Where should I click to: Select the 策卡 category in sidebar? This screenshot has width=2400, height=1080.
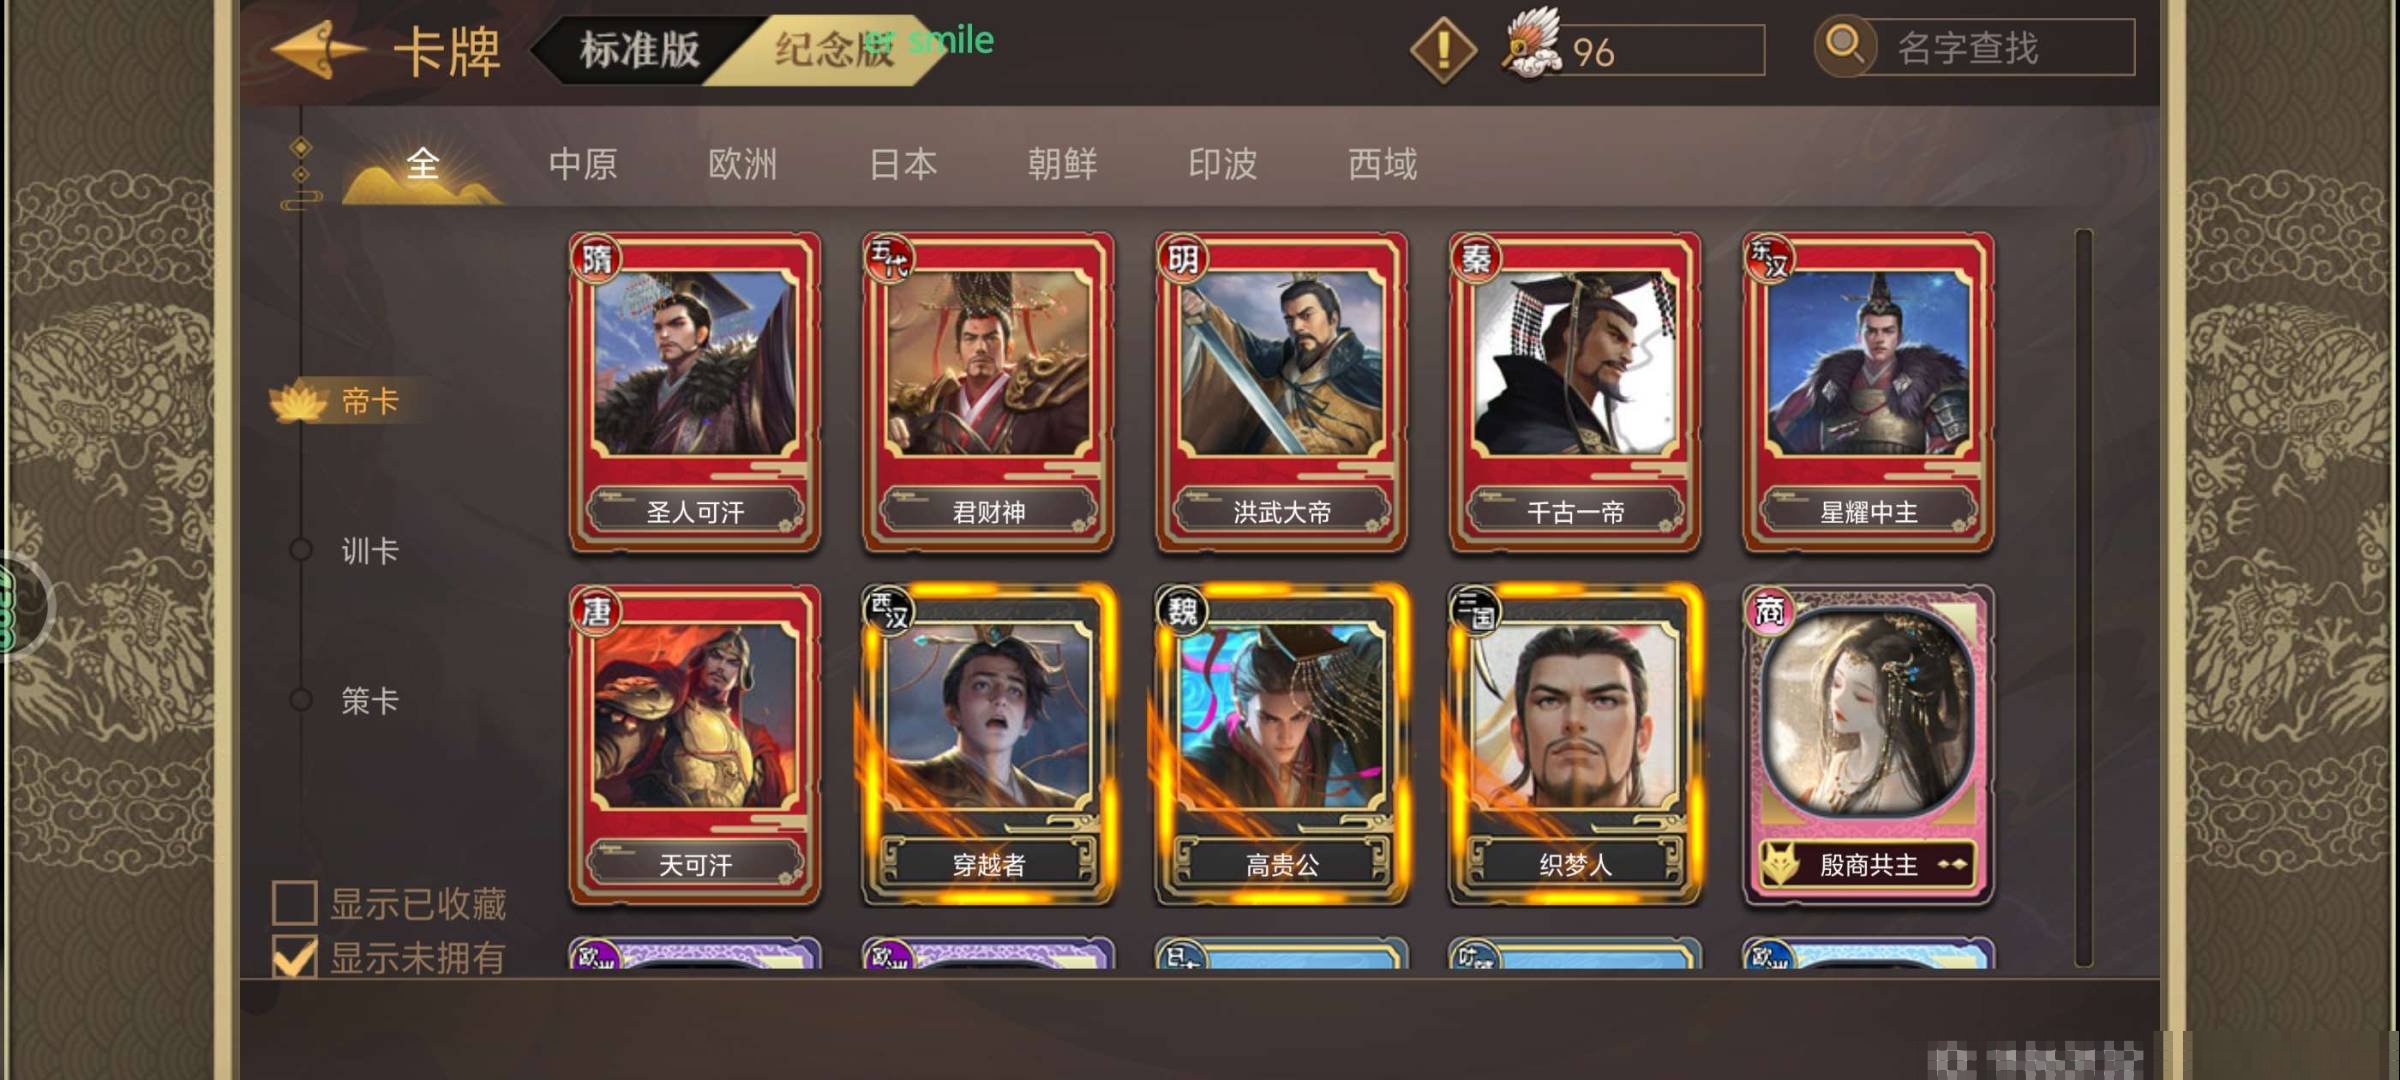click(x=369, y=700)
